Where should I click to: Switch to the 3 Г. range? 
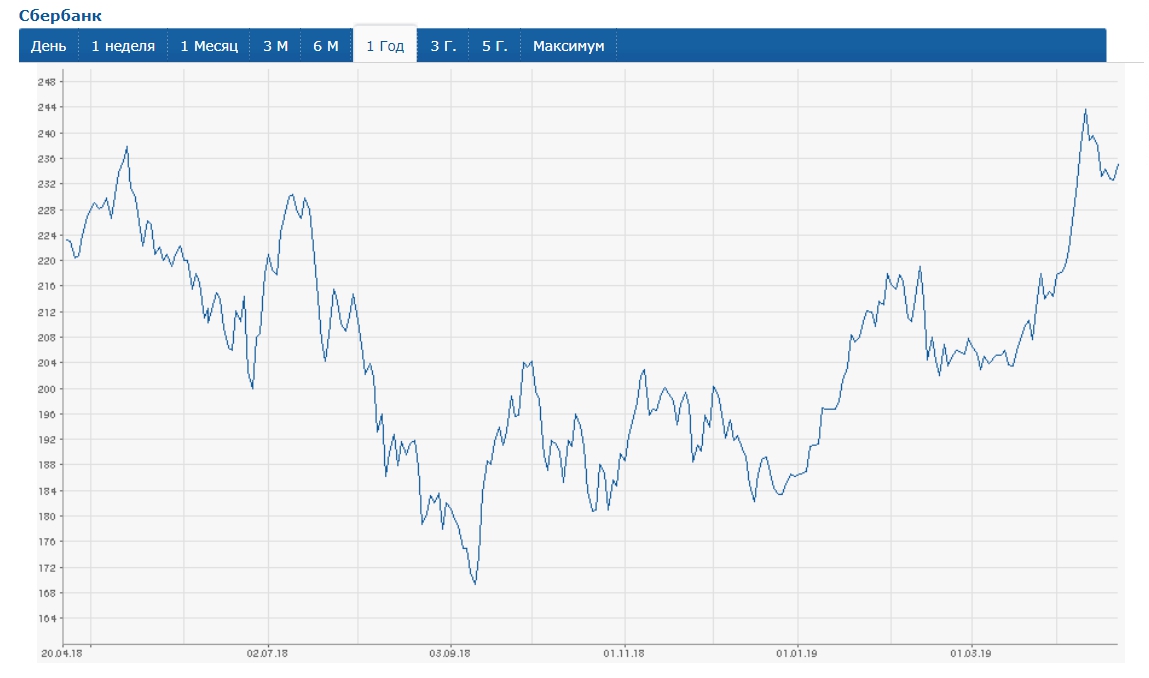tap(443, 45)
